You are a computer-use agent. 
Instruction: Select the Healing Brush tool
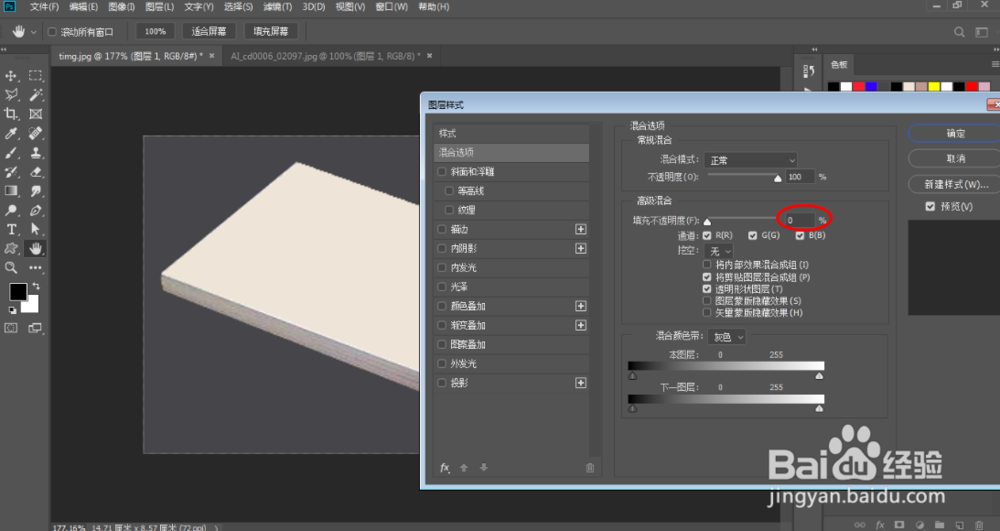(36, 133)
